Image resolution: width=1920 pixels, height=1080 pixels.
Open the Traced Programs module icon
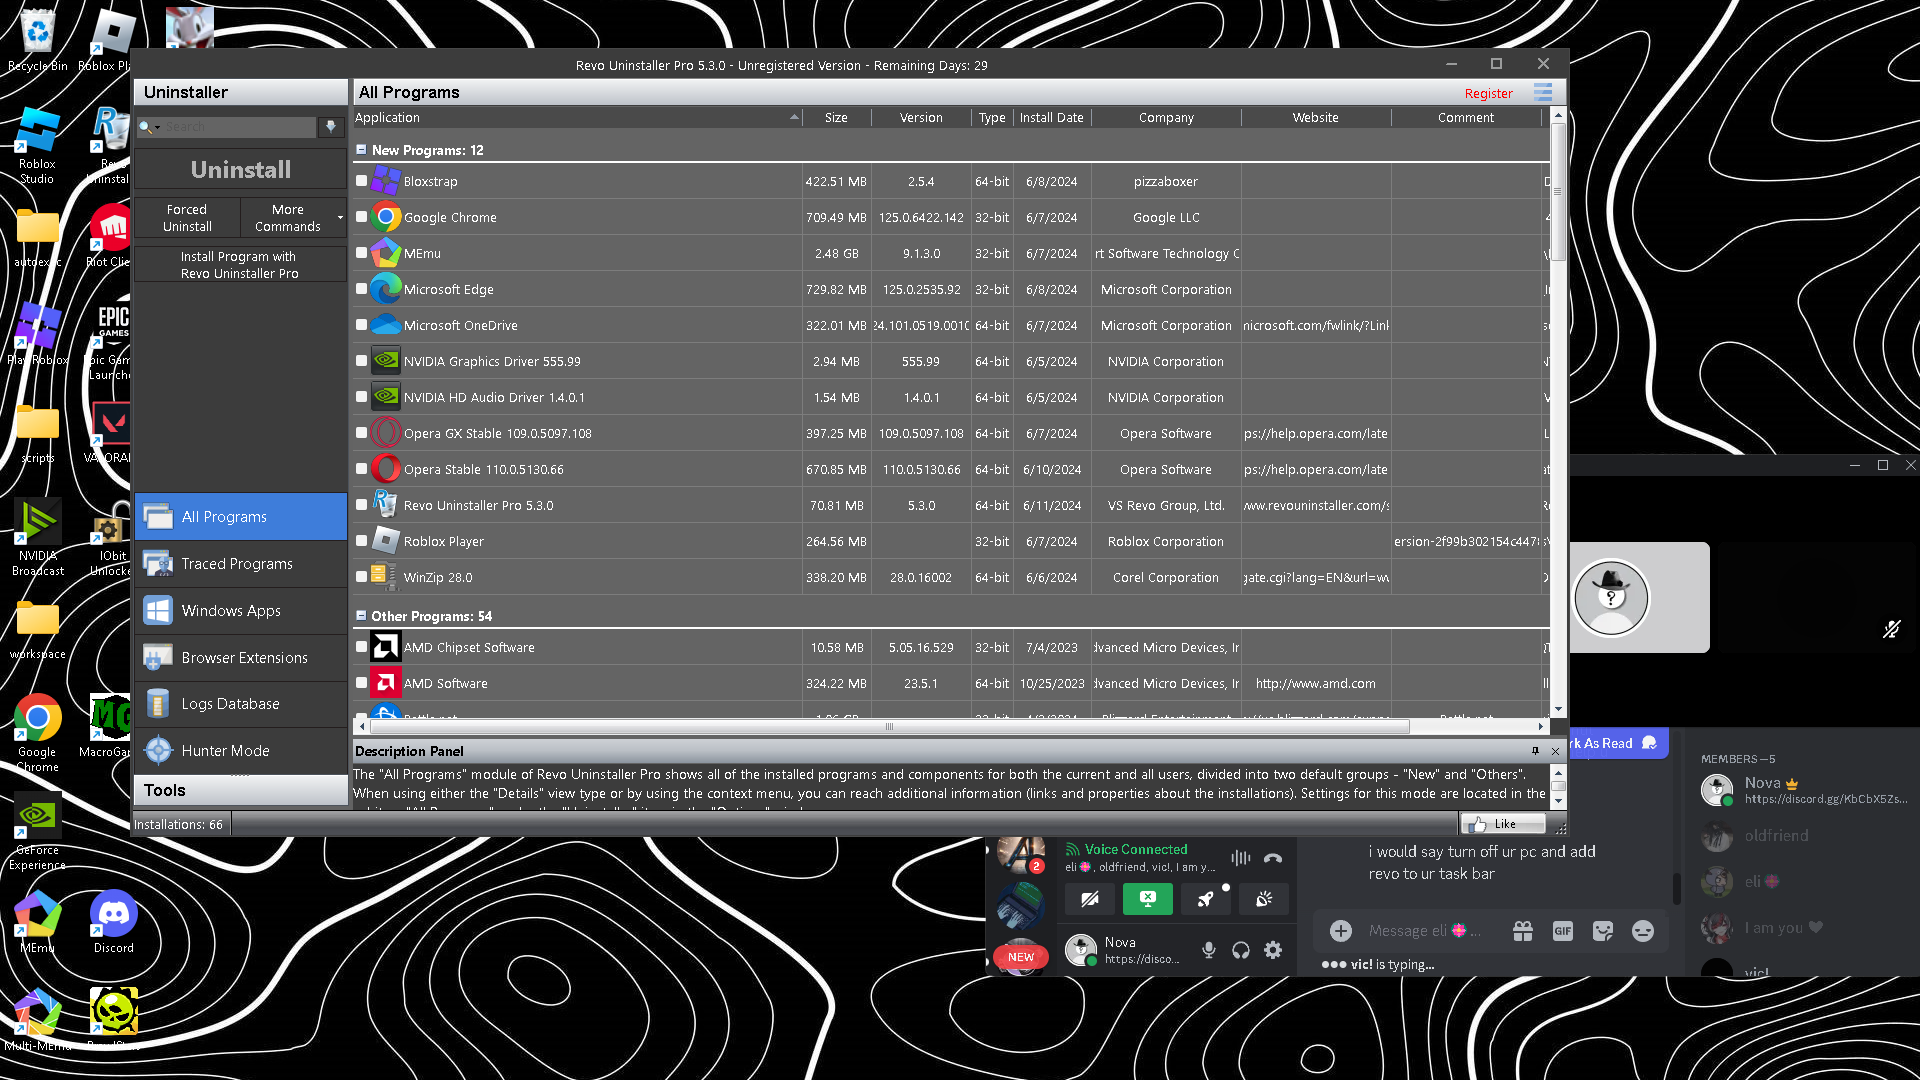(158, 564)
